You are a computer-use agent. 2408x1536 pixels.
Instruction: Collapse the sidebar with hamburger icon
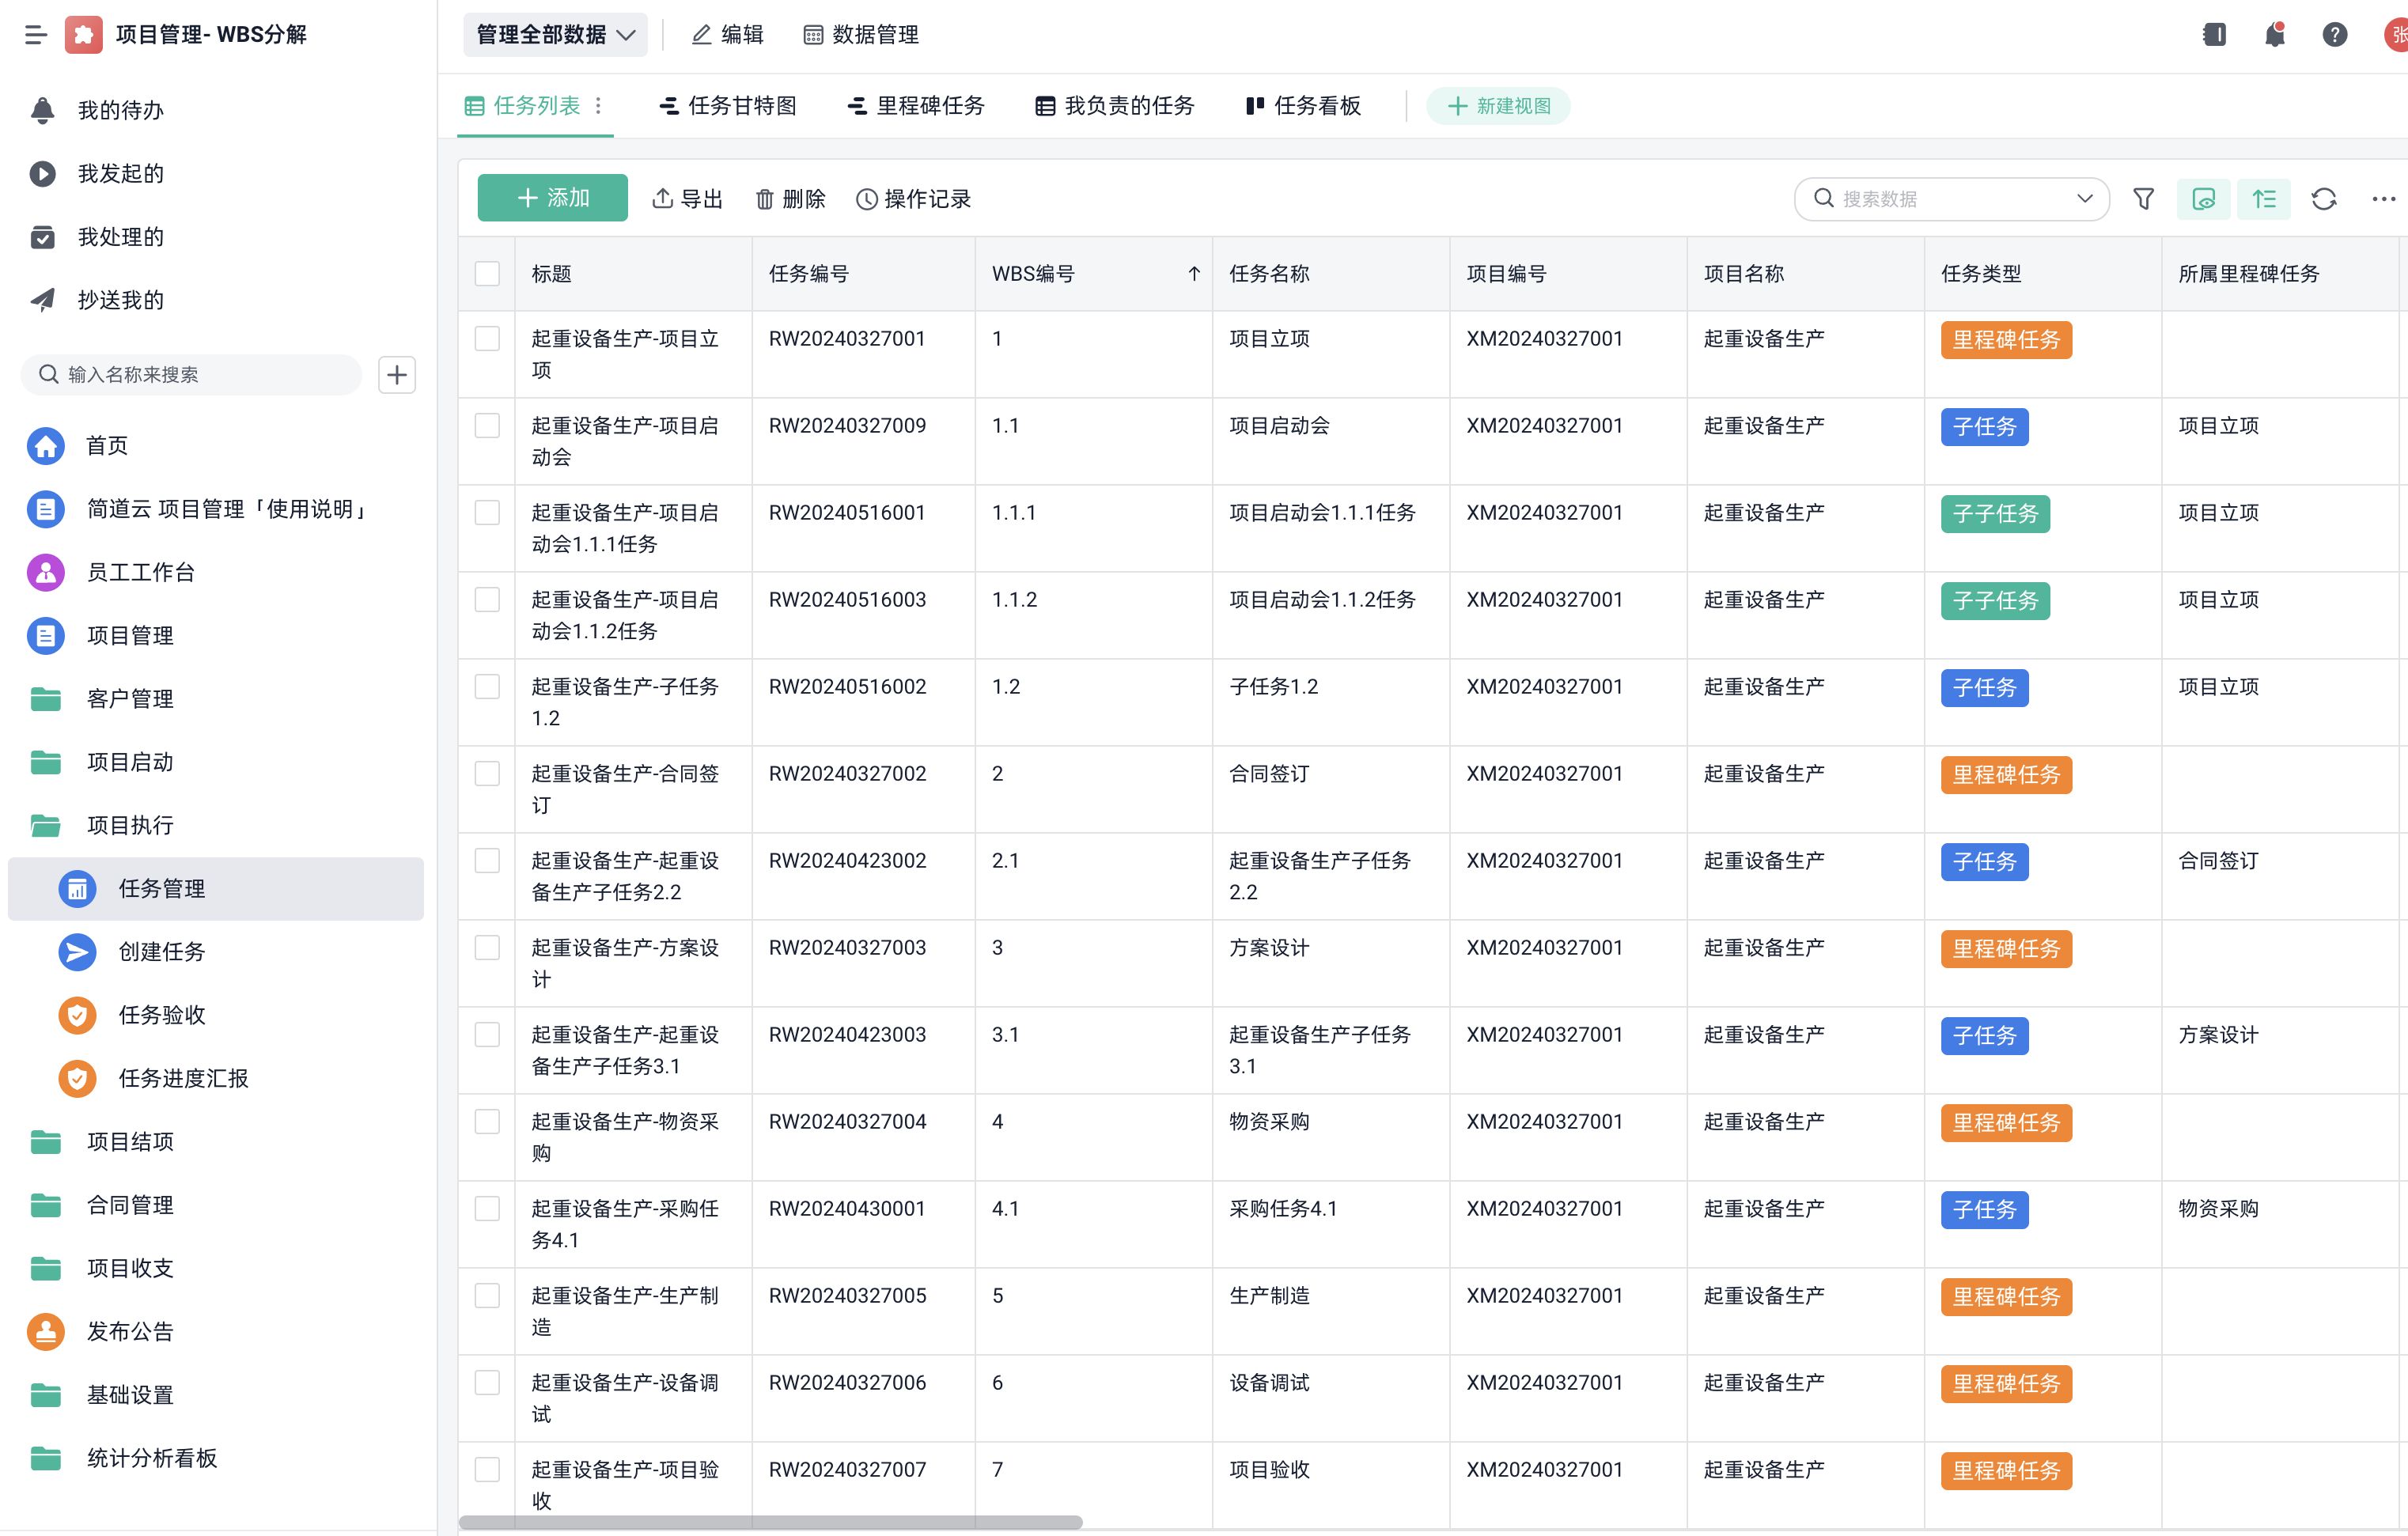tap(36, 35)
